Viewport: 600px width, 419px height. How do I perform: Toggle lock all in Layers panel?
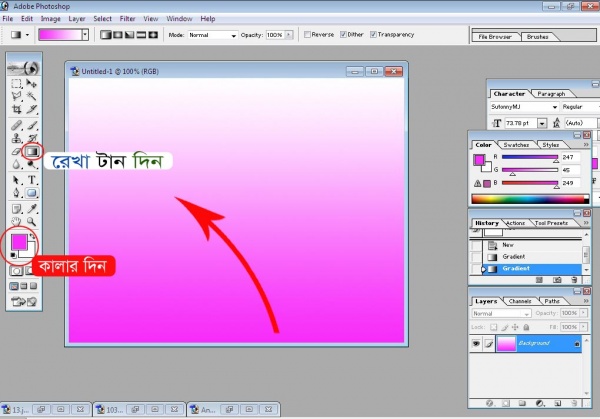click(526, 327)
